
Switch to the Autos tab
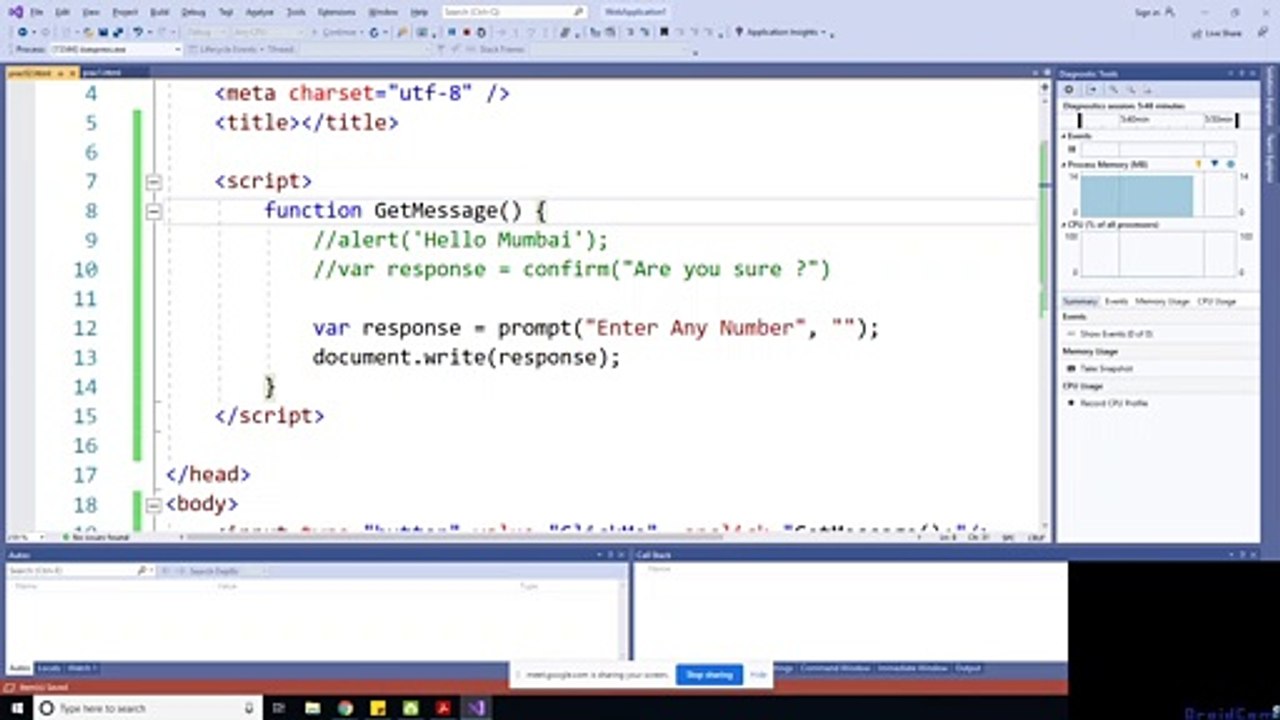[x=20, y=667]
